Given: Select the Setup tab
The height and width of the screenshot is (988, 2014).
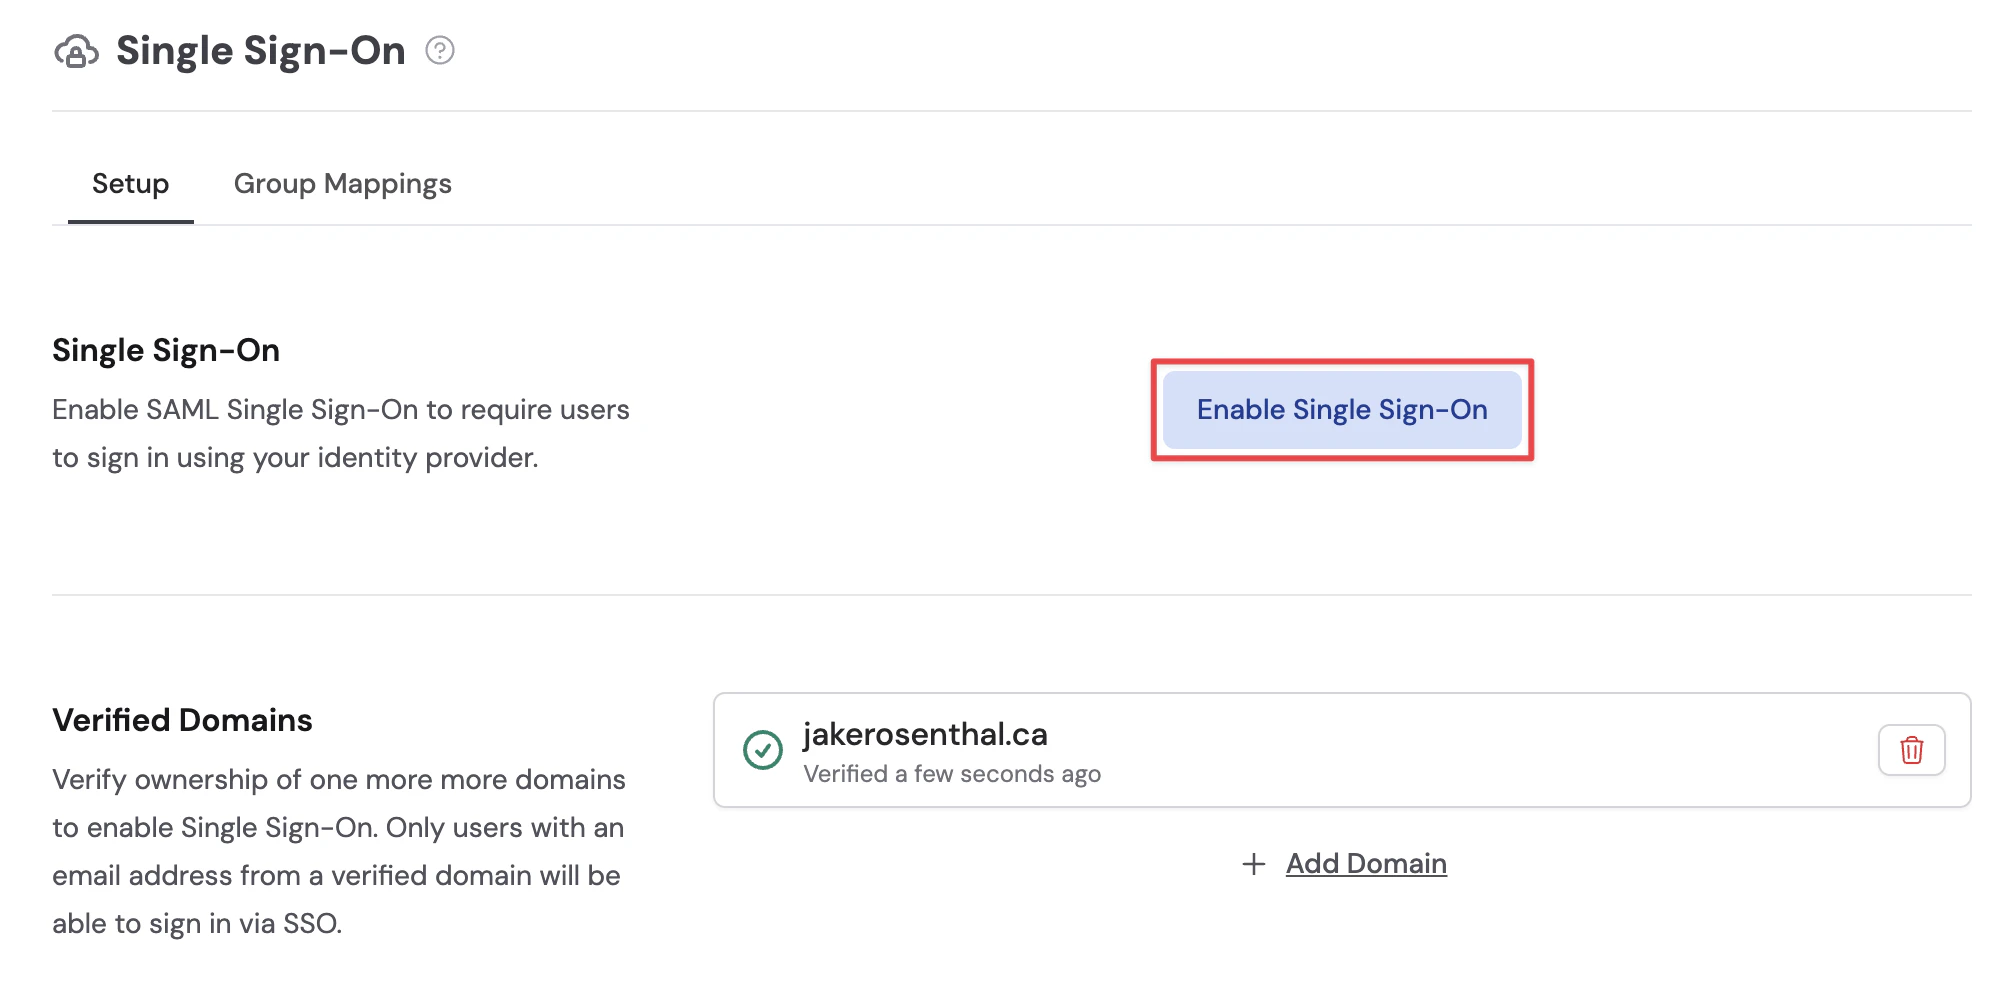Looking at the screenshot, I should pos(130,183).
